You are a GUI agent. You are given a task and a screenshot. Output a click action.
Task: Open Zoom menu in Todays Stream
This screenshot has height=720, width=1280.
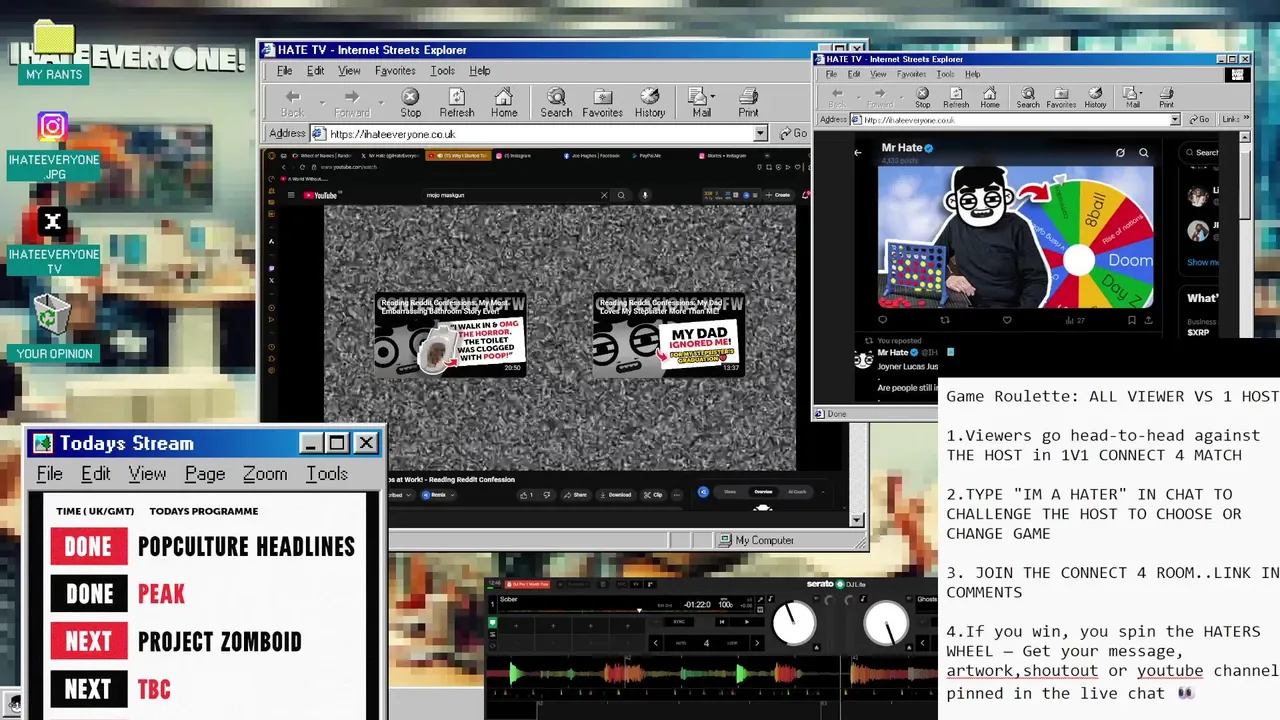tap(265, 474)
